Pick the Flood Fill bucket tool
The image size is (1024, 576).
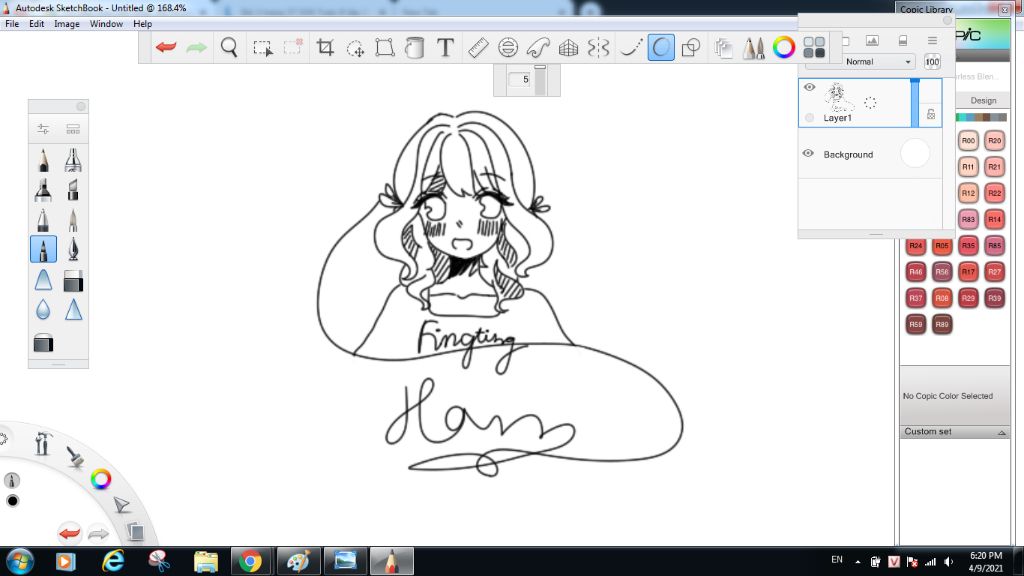pyautogui.click(x=414, y=48)
